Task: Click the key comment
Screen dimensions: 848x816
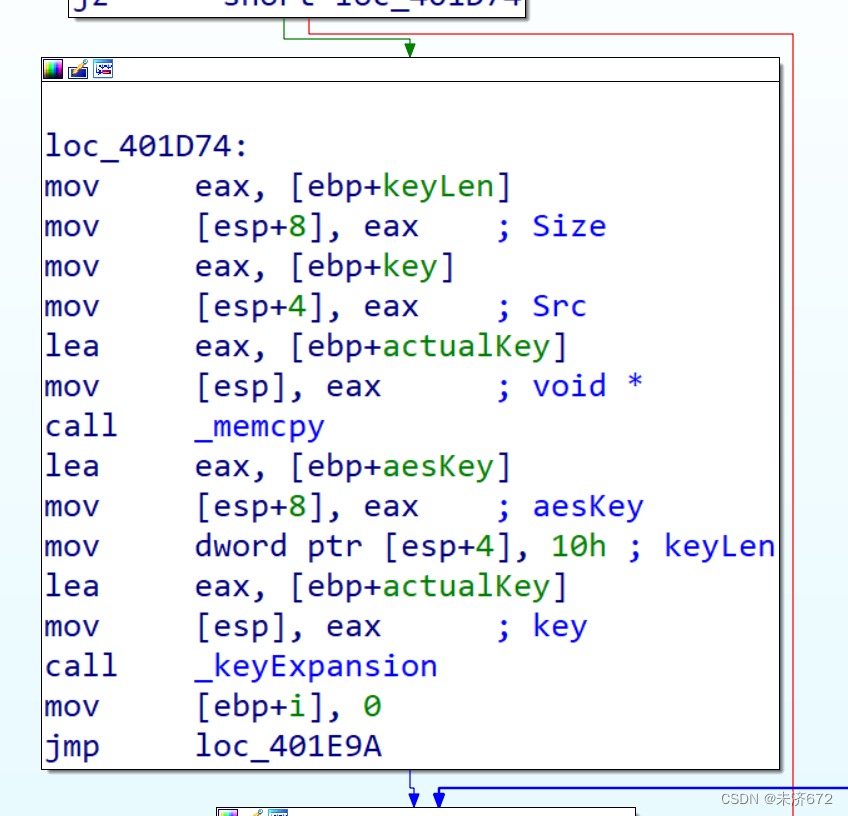Action: click(x=560, y=627)
